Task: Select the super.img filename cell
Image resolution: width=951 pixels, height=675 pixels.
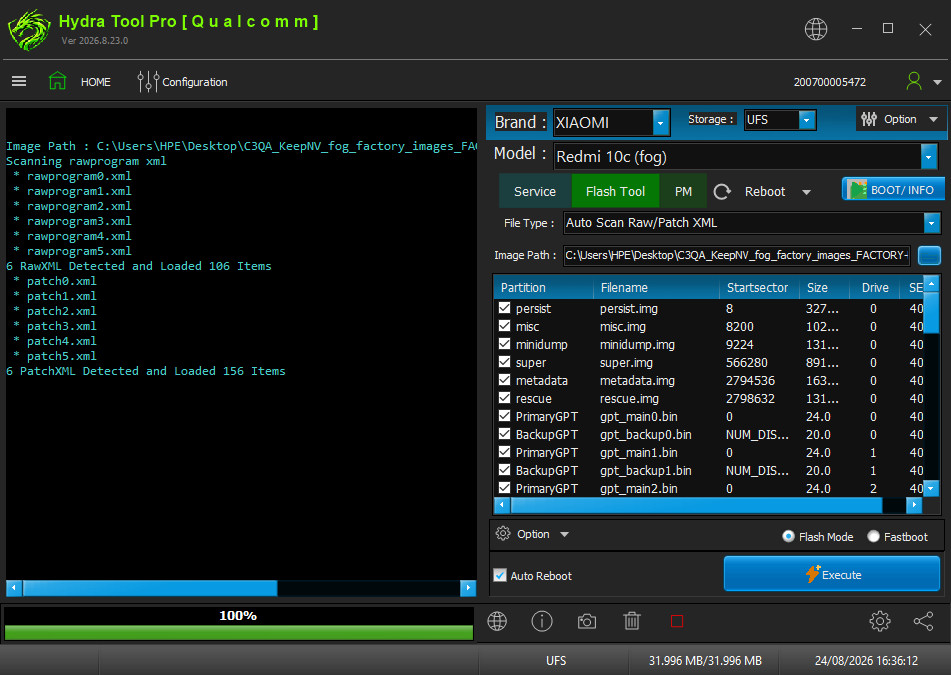Action: pos(627,363)
